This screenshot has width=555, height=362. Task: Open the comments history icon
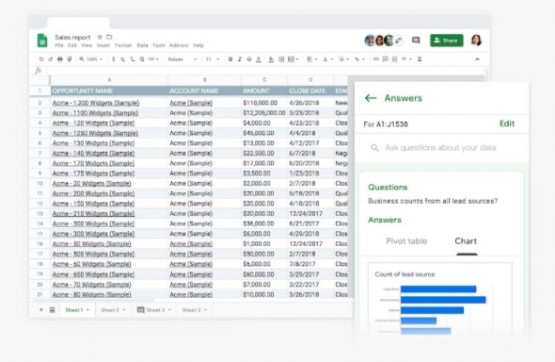[x=416, y=40]
